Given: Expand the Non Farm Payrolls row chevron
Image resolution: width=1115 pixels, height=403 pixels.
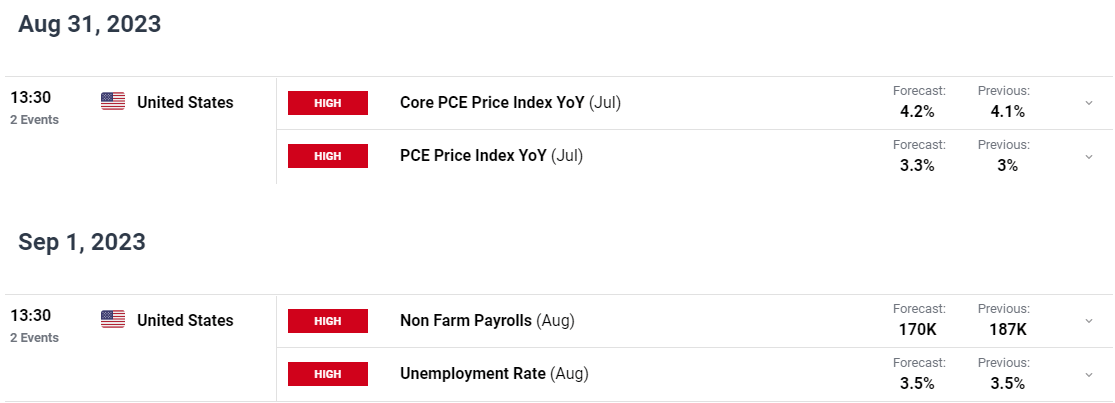Looking at the screenshot, I should [x=1089, y=321].
